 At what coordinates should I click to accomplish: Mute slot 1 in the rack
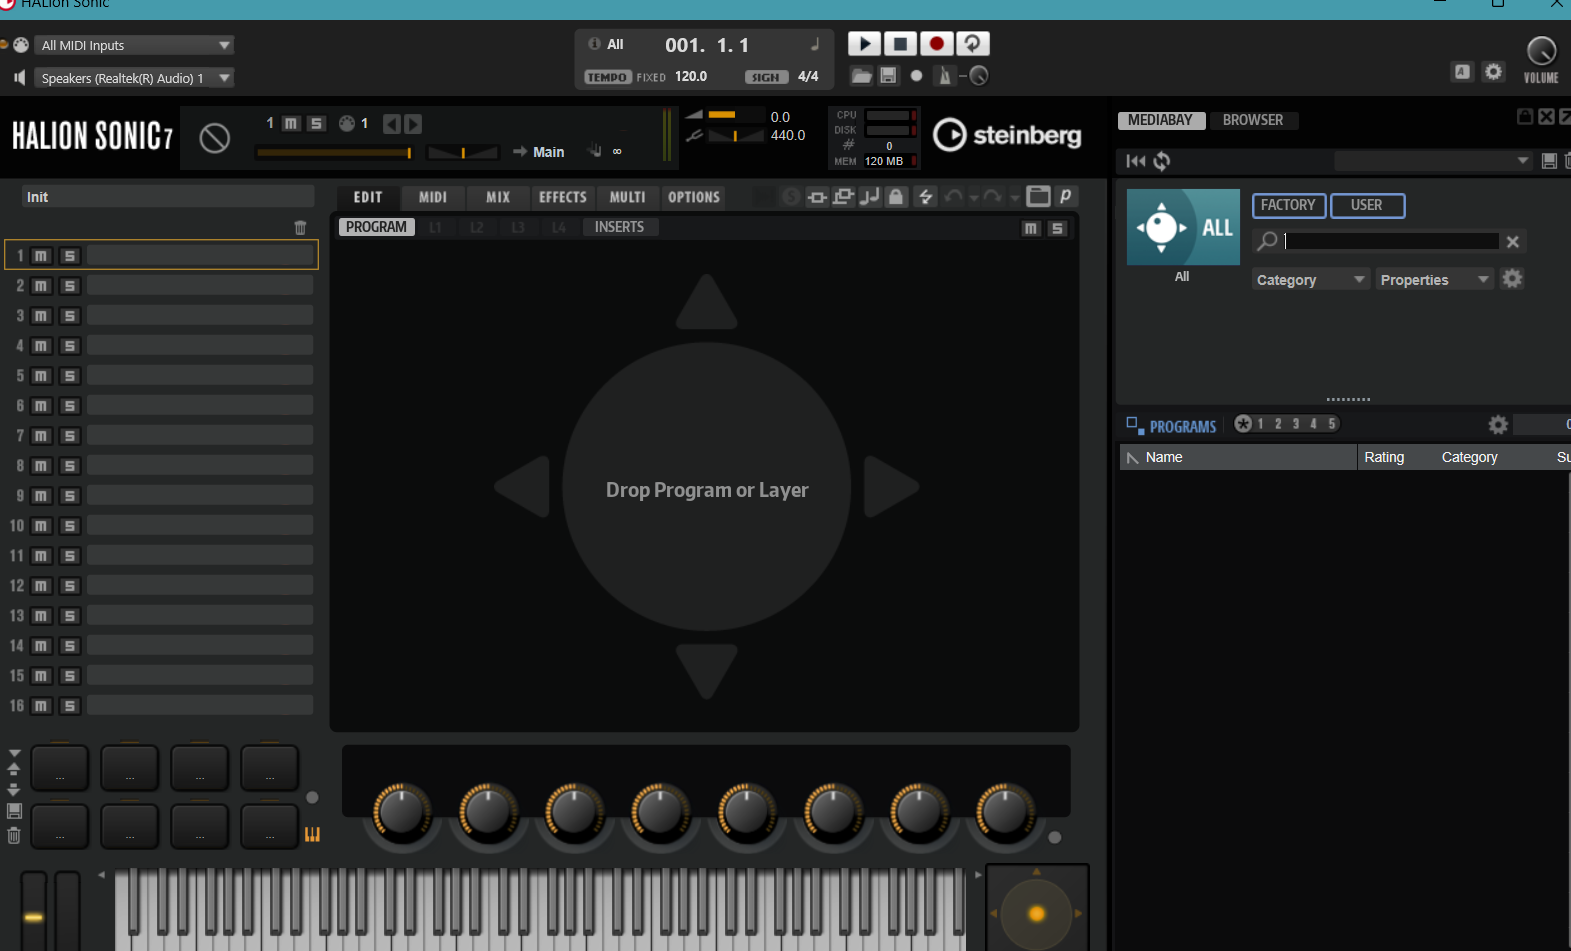tap(41, 256)
